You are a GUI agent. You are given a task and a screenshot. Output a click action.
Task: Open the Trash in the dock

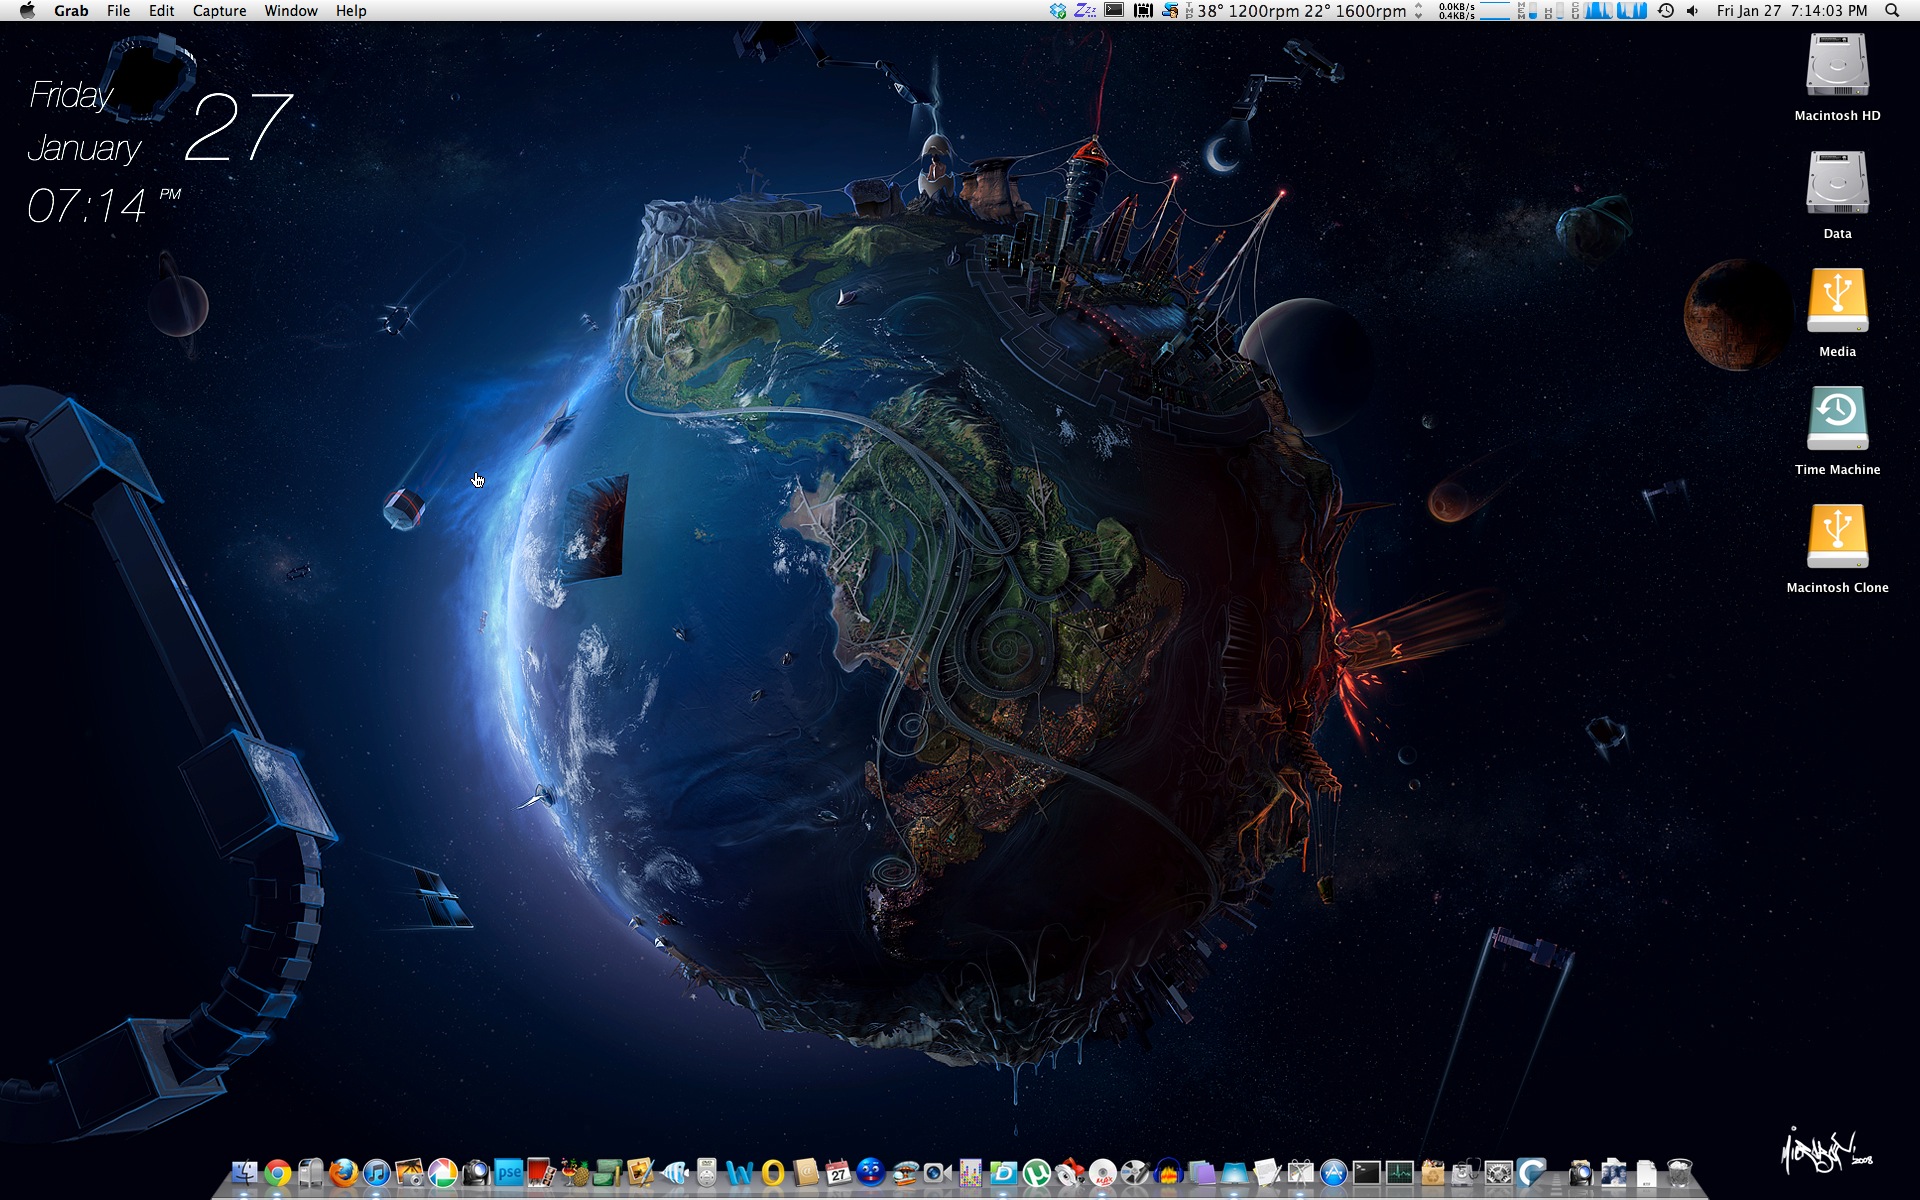coord(1680,1172)
